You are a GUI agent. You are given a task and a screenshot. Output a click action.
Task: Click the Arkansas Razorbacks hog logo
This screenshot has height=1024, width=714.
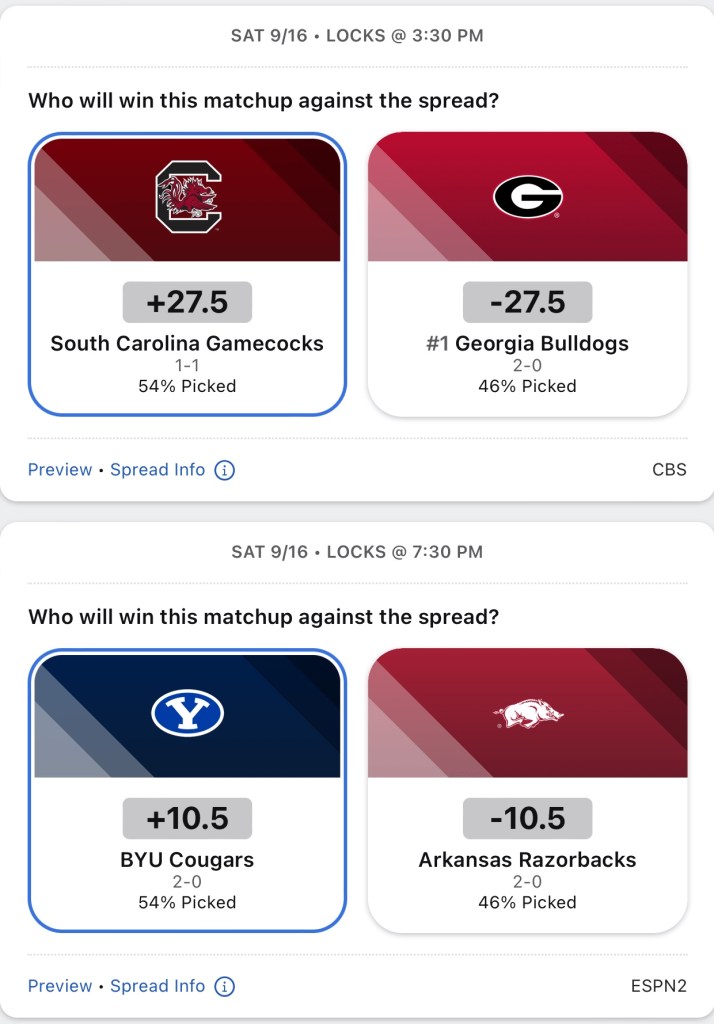(527, 714)
